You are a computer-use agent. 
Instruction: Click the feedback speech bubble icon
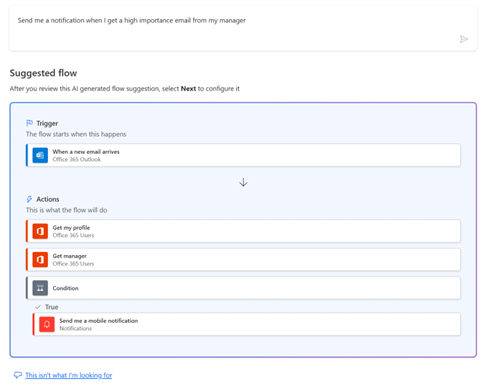(18, 375)
